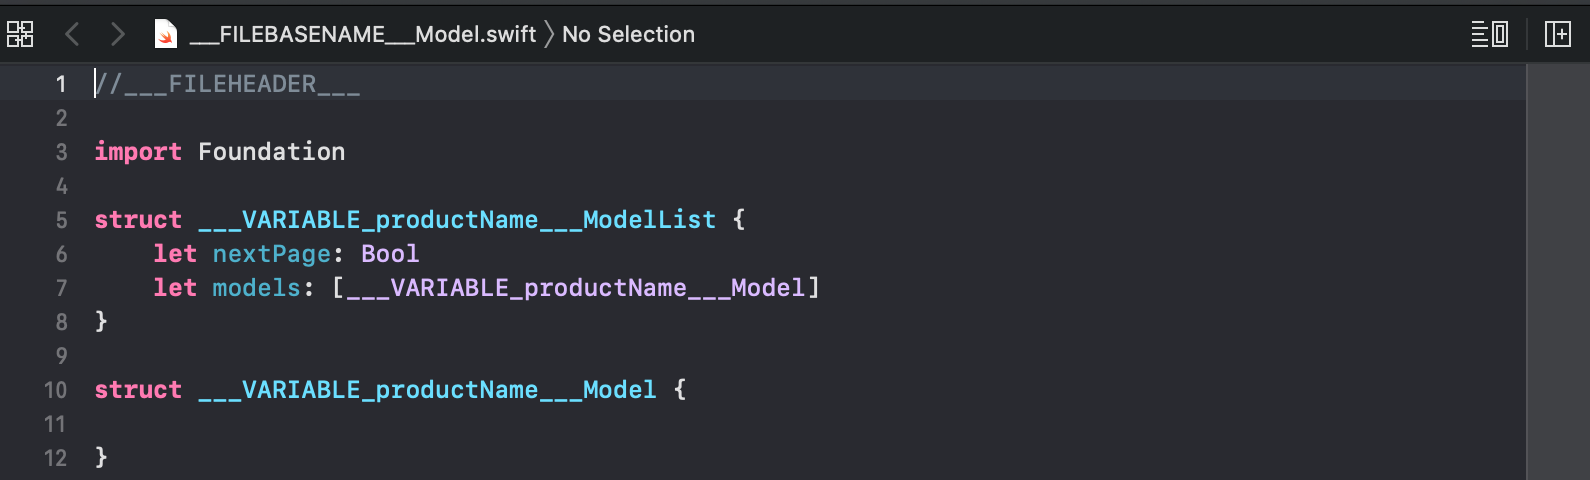Screen dimensions: 1590x480
Task: Open the editor options lines icon
Action: 1489,34
